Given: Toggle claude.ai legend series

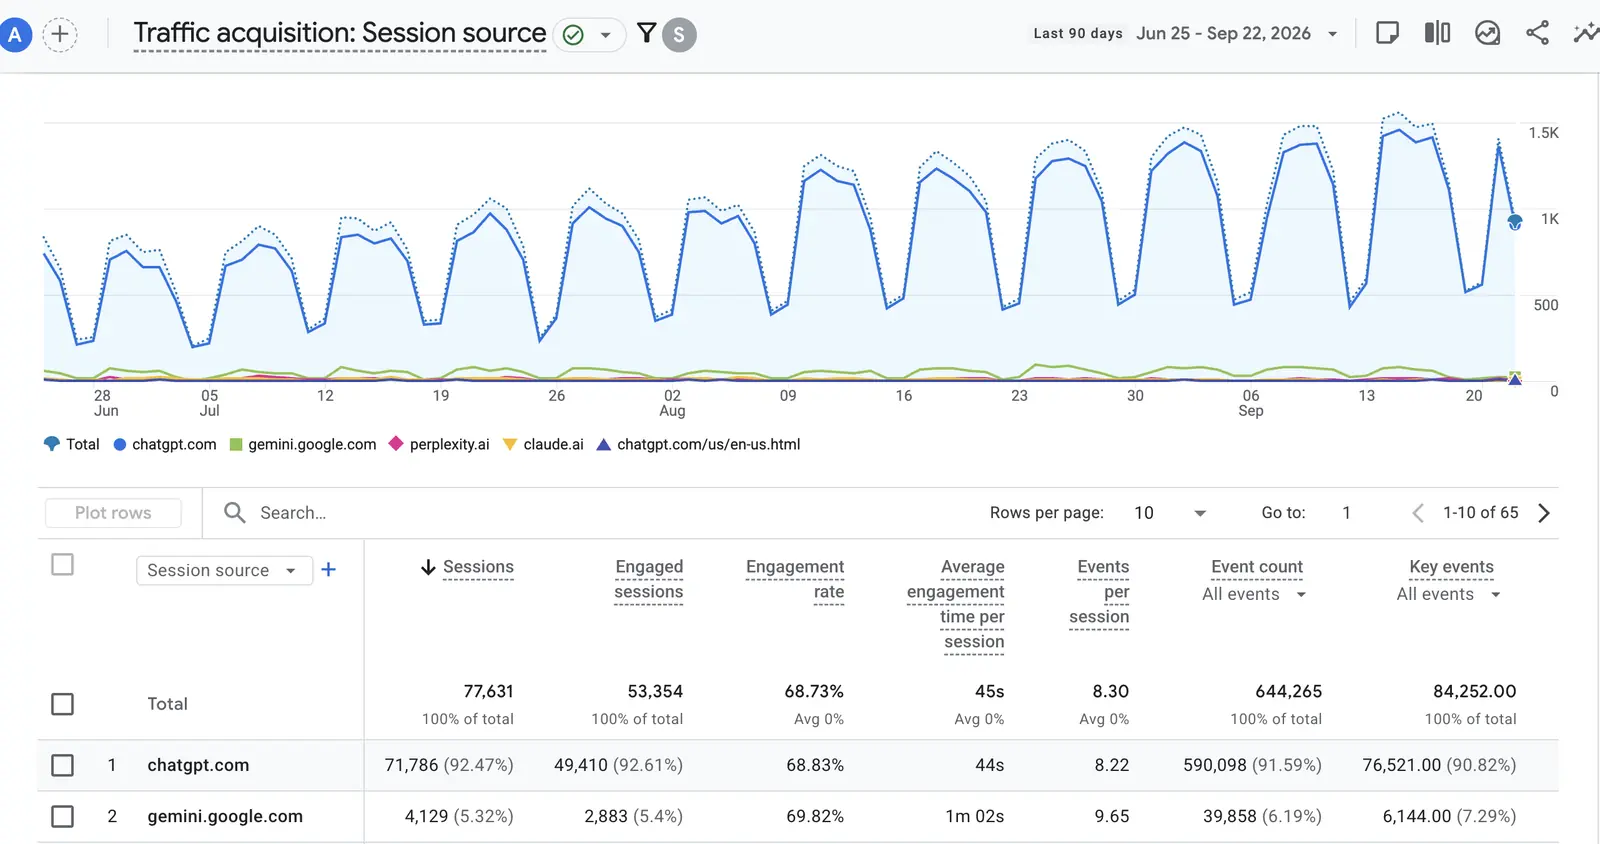Looking at the screenshot, I should point(543,444).
